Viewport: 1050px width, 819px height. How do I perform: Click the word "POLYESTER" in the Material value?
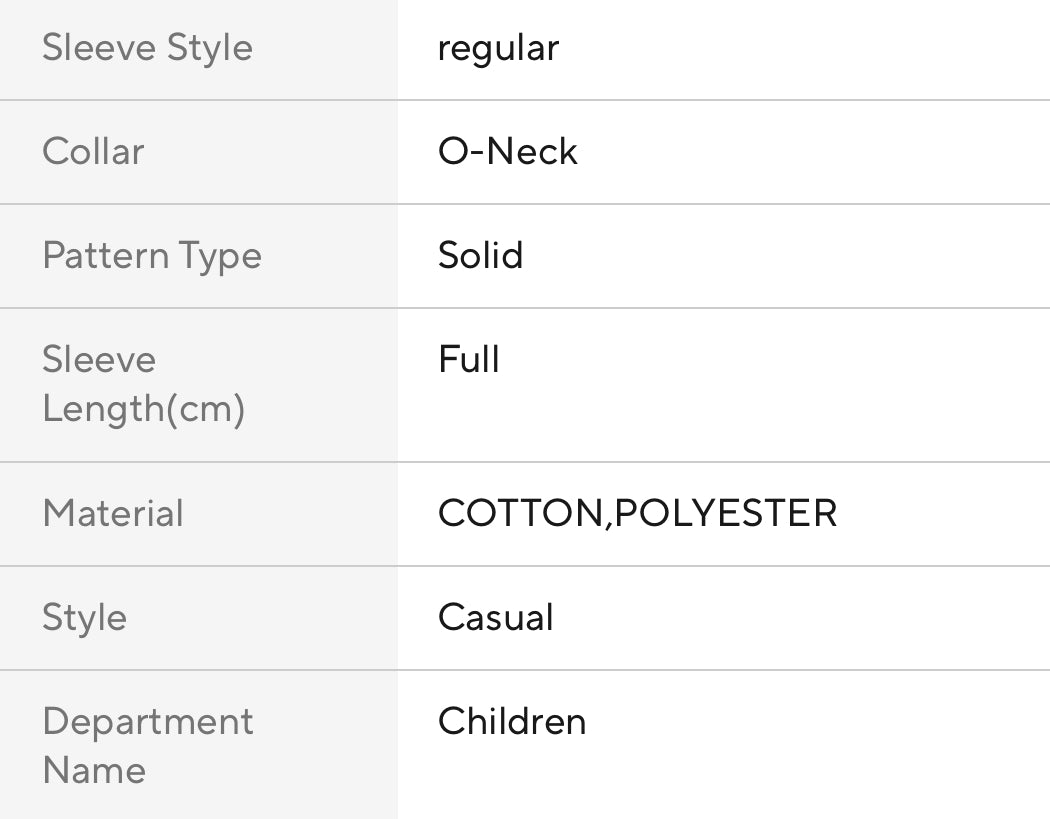(x=725, y=514)
